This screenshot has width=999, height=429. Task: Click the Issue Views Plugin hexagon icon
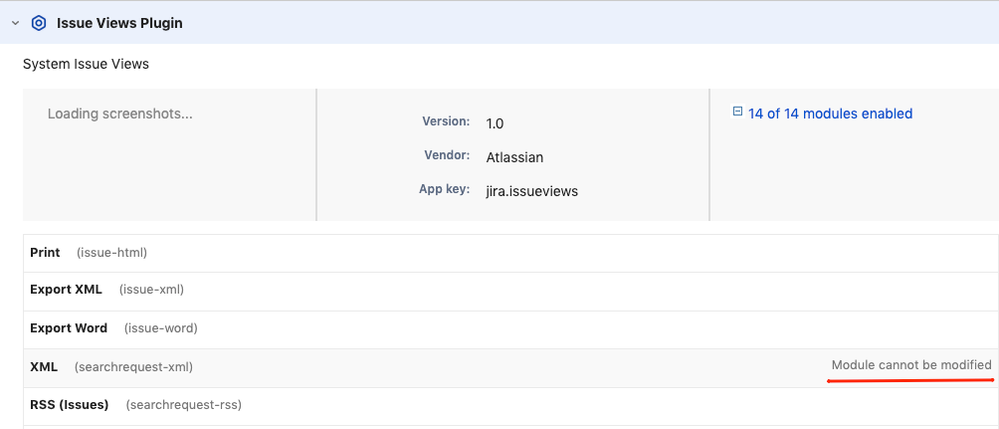tap(39, 24)
